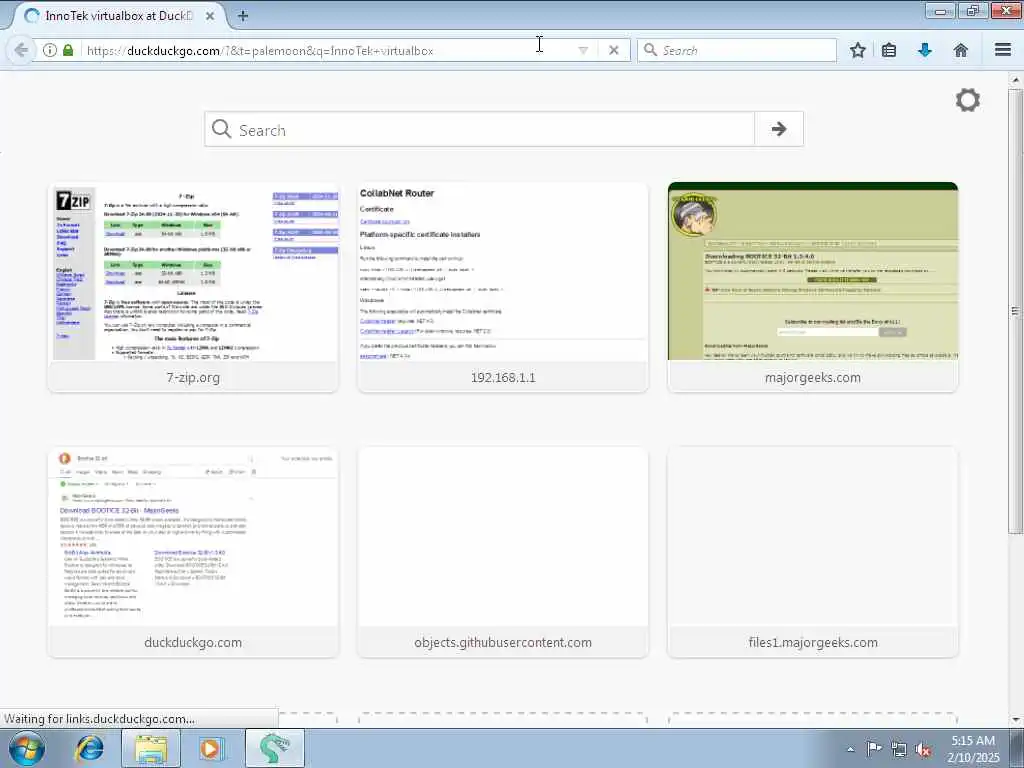Click the scrollbar down arrow
Screen dimensions: 1024x768
[x=1015, y=720]
